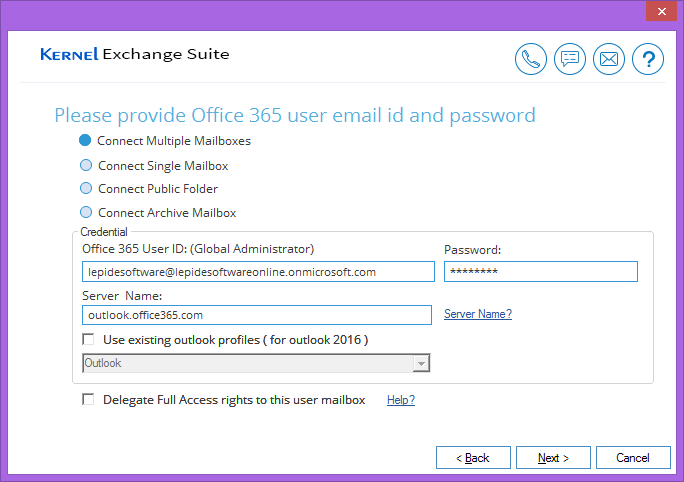Expand the Outlook profile dropdown arrow
The height and width of the screenshot is (482, 684).
click(421, 363)
